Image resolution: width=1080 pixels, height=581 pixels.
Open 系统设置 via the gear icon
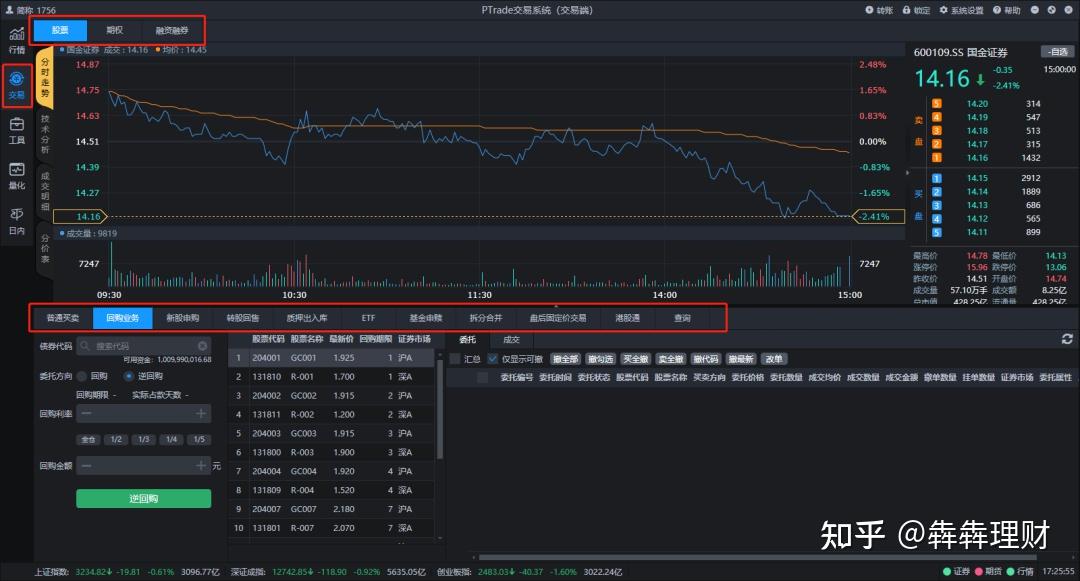pos(943,10)
